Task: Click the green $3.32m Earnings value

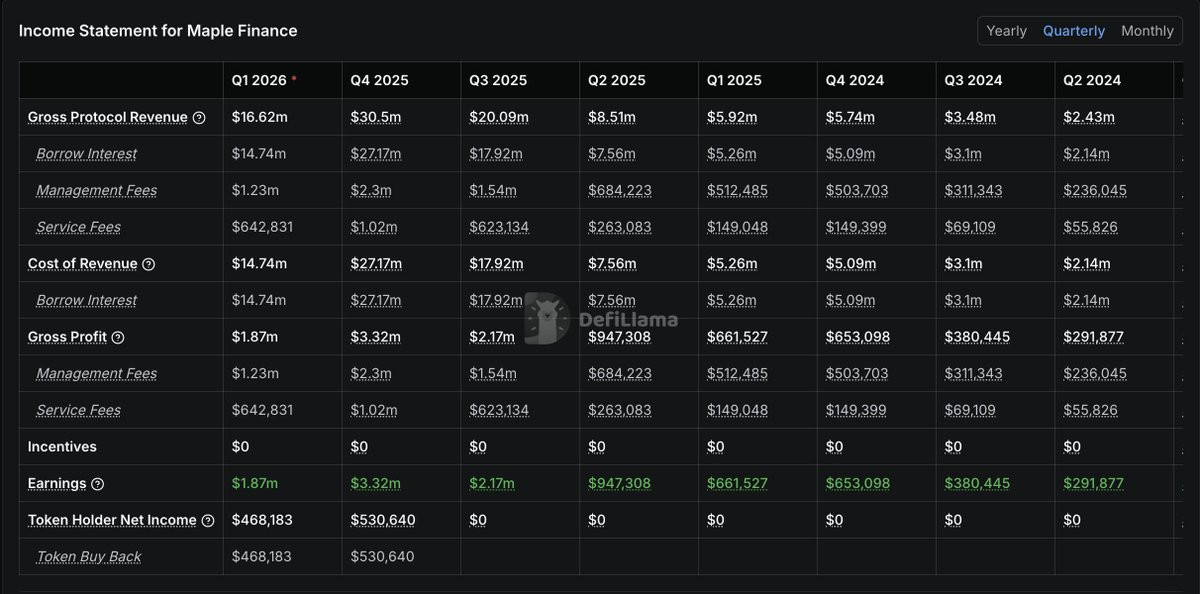Action: pos(375,484)
